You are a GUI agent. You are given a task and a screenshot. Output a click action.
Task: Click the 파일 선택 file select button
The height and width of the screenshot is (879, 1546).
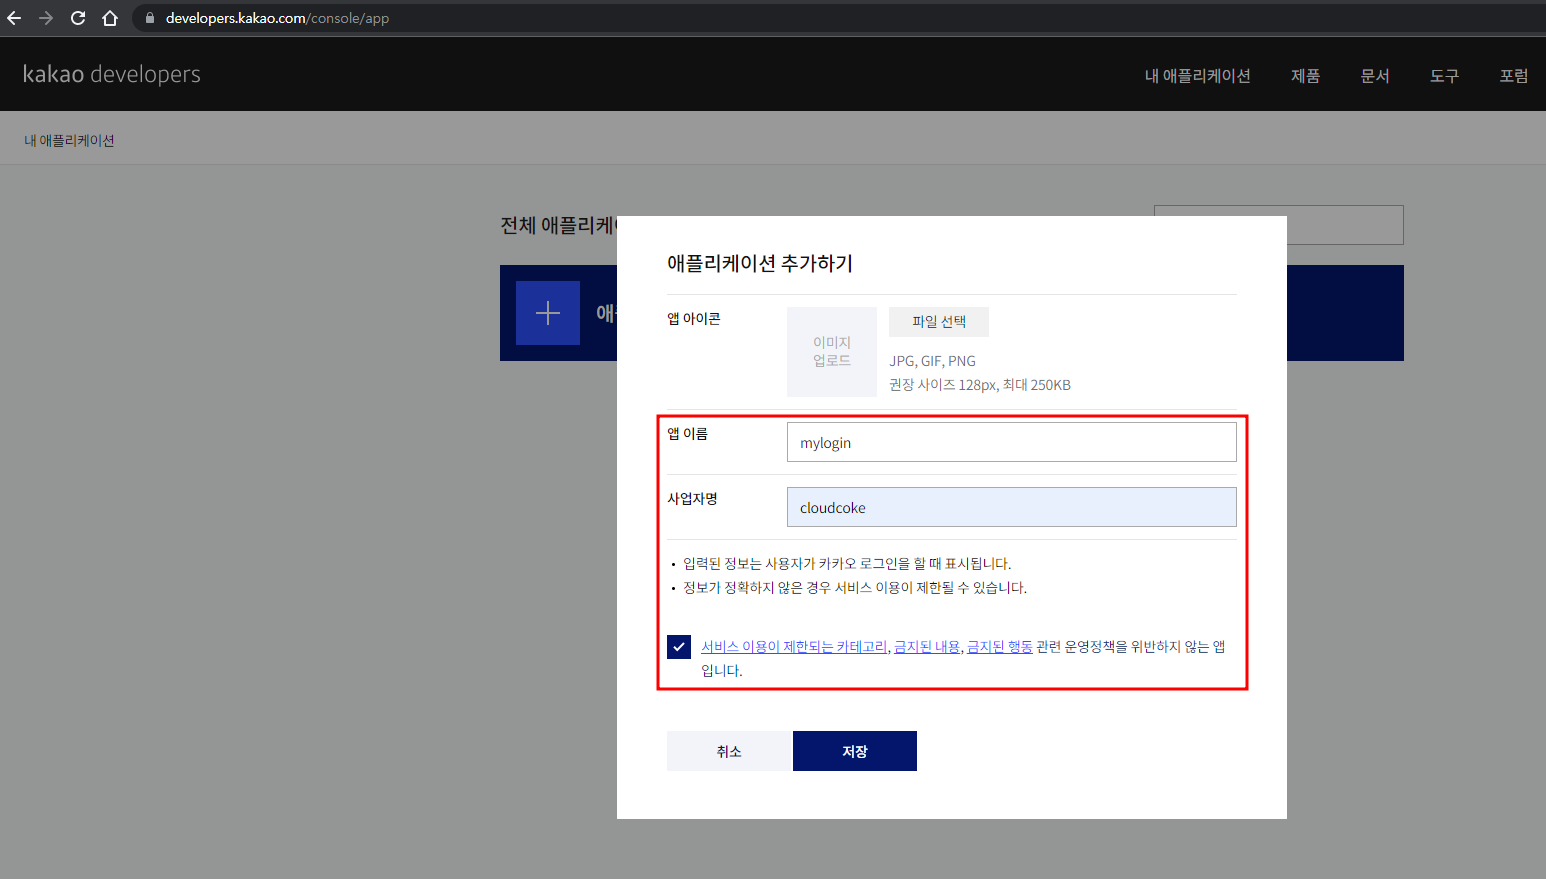(x=938, y=321)
